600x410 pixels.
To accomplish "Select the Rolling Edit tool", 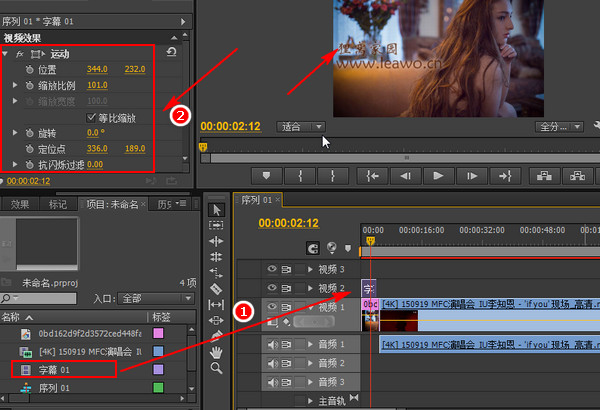I will click(x=216, y=257).
